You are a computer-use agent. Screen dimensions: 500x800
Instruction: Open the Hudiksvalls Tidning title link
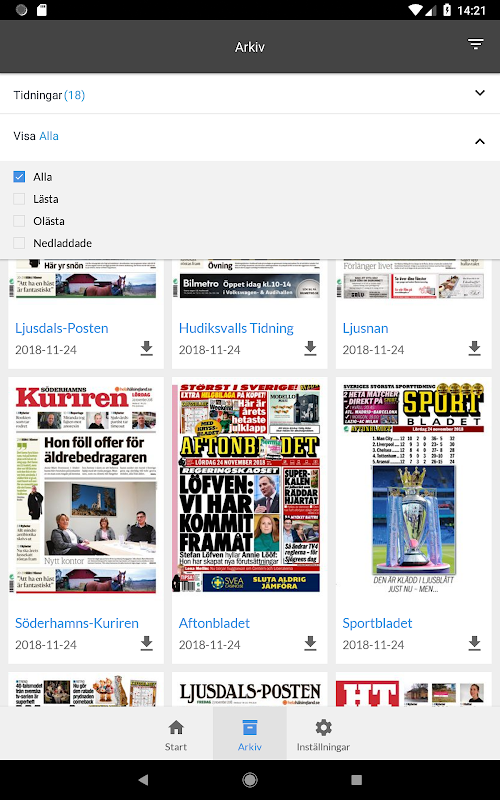(236, 328)
